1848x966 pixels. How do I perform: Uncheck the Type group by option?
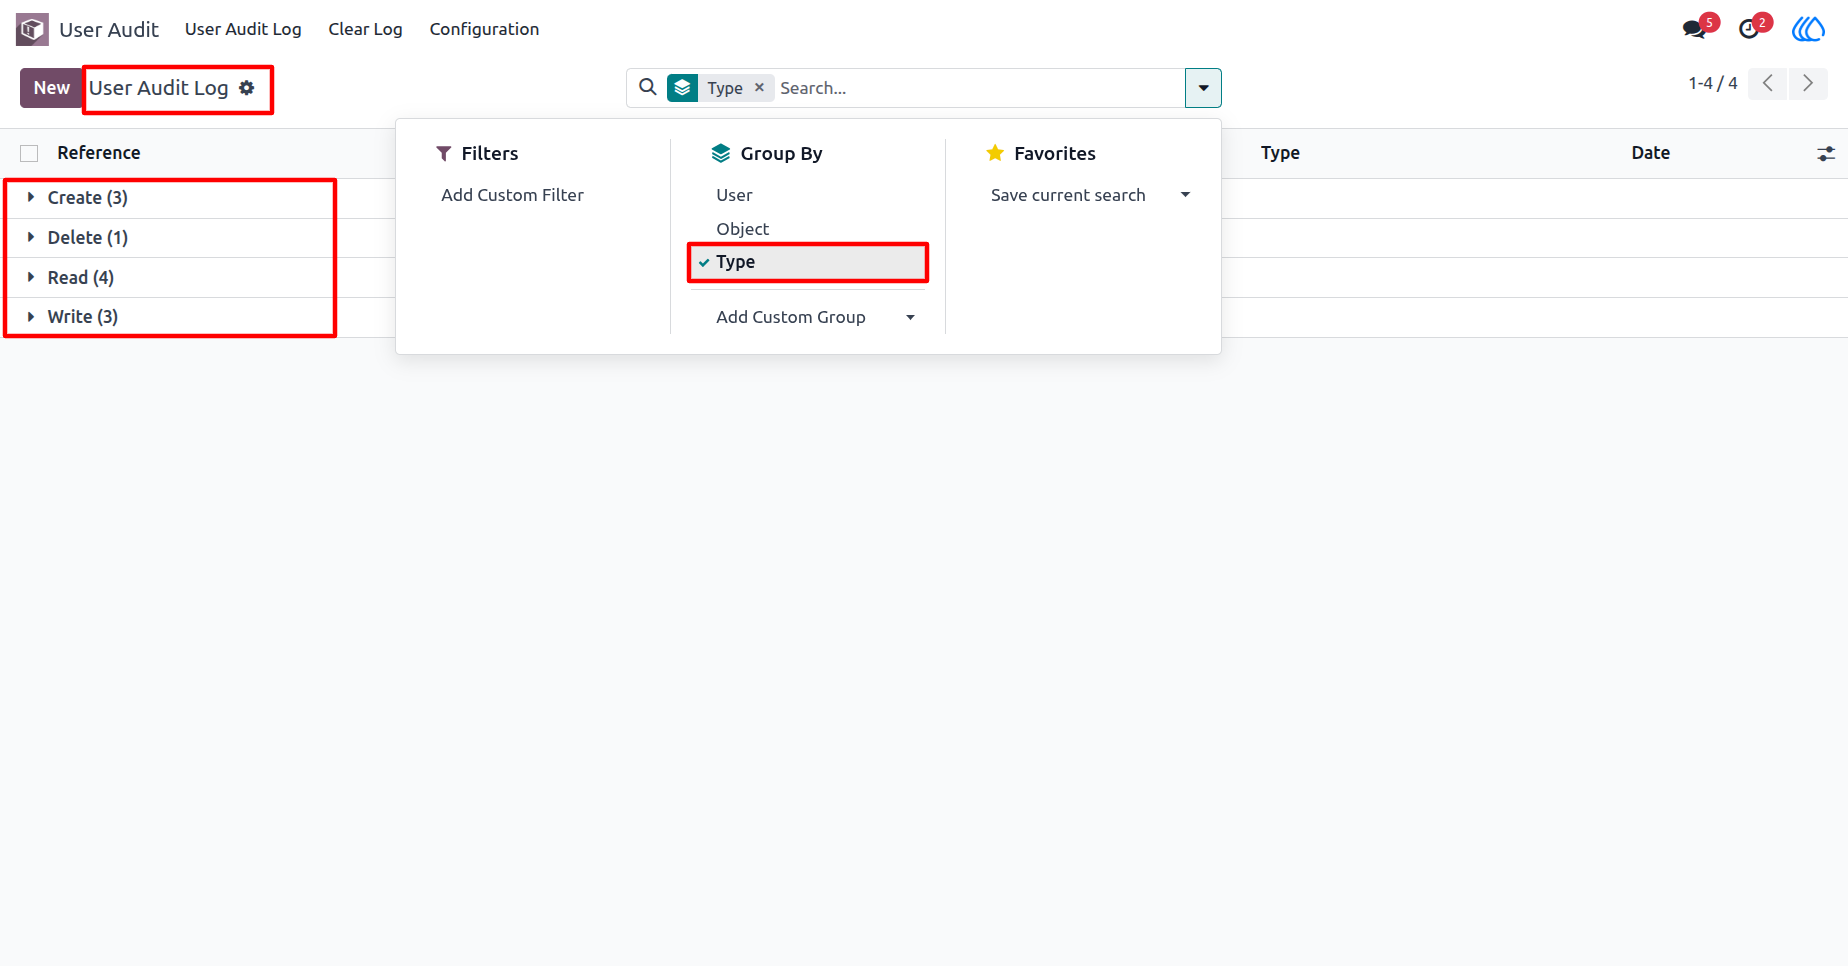[x=808, y=262]
